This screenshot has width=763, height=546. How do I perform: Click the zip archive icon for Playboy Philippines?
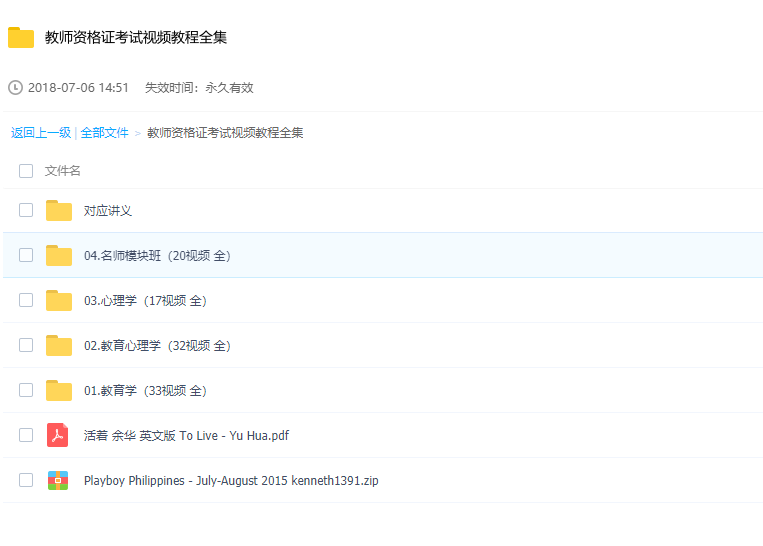(x=58, y=480)
